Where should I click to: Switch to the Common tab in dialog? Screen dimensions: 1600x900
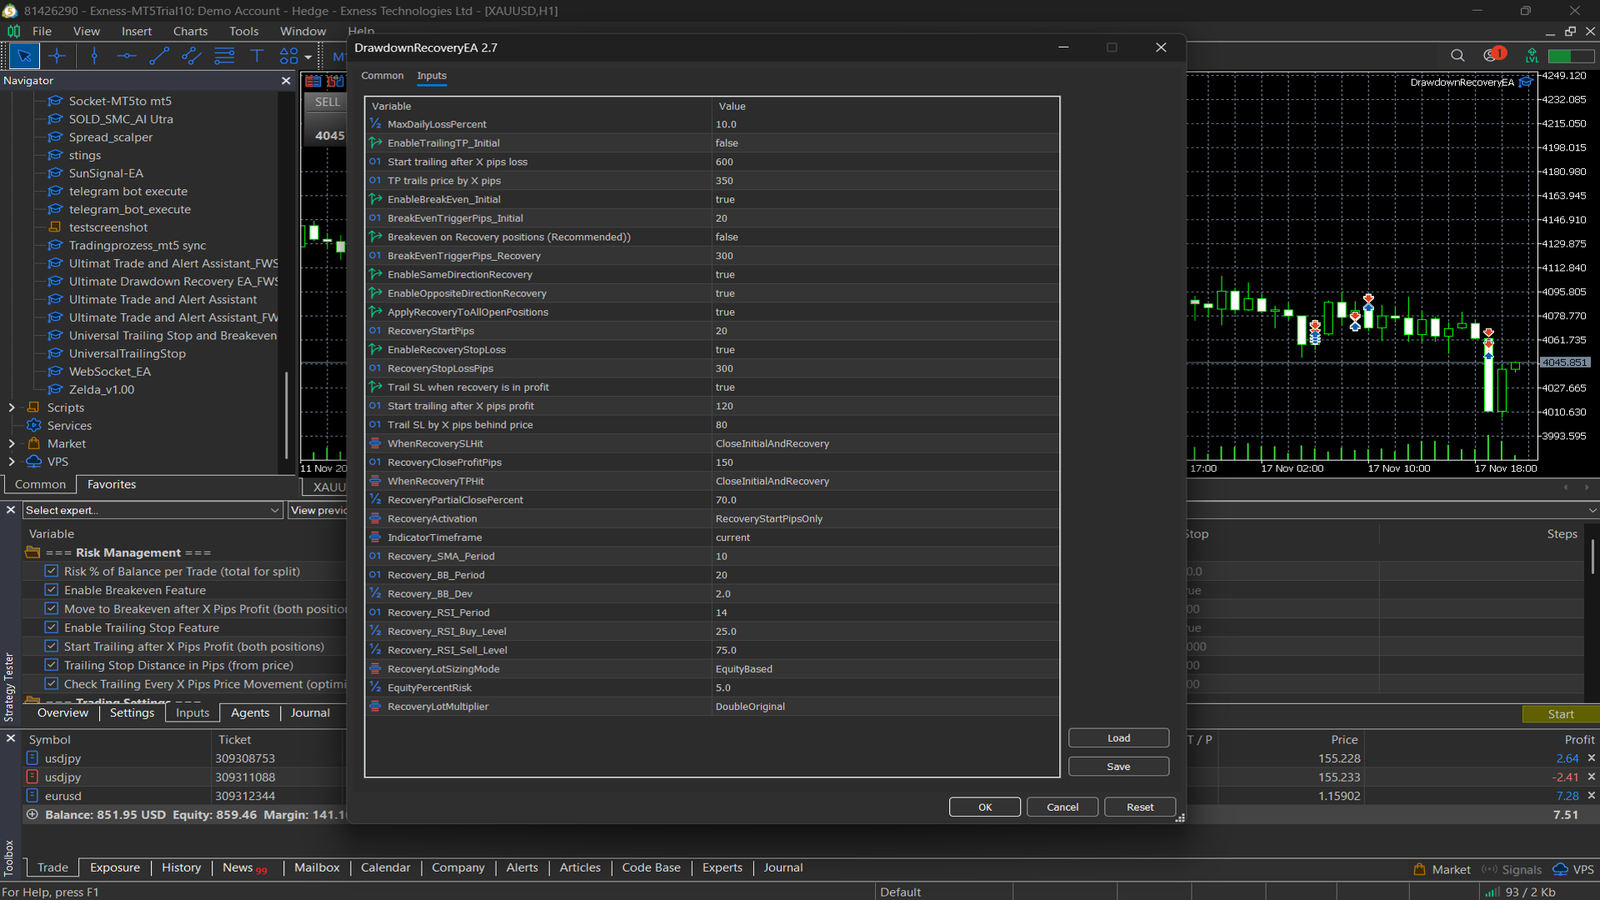pyautogui.click(x=382, y=76)
